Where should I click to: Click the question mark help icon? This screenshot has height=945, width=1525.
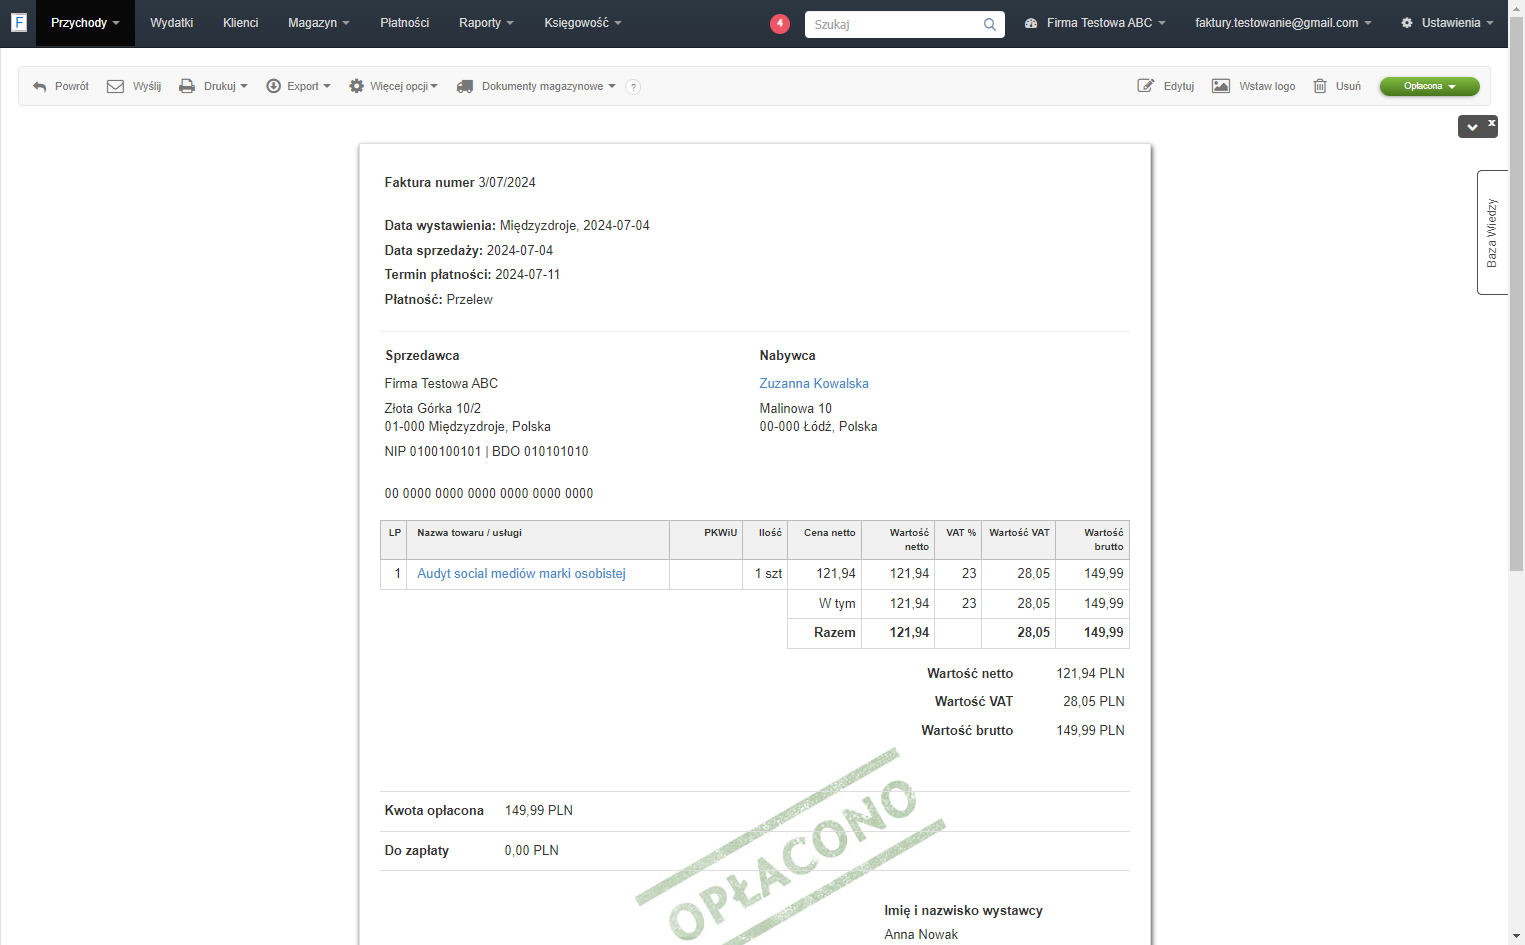pos(633,87)
